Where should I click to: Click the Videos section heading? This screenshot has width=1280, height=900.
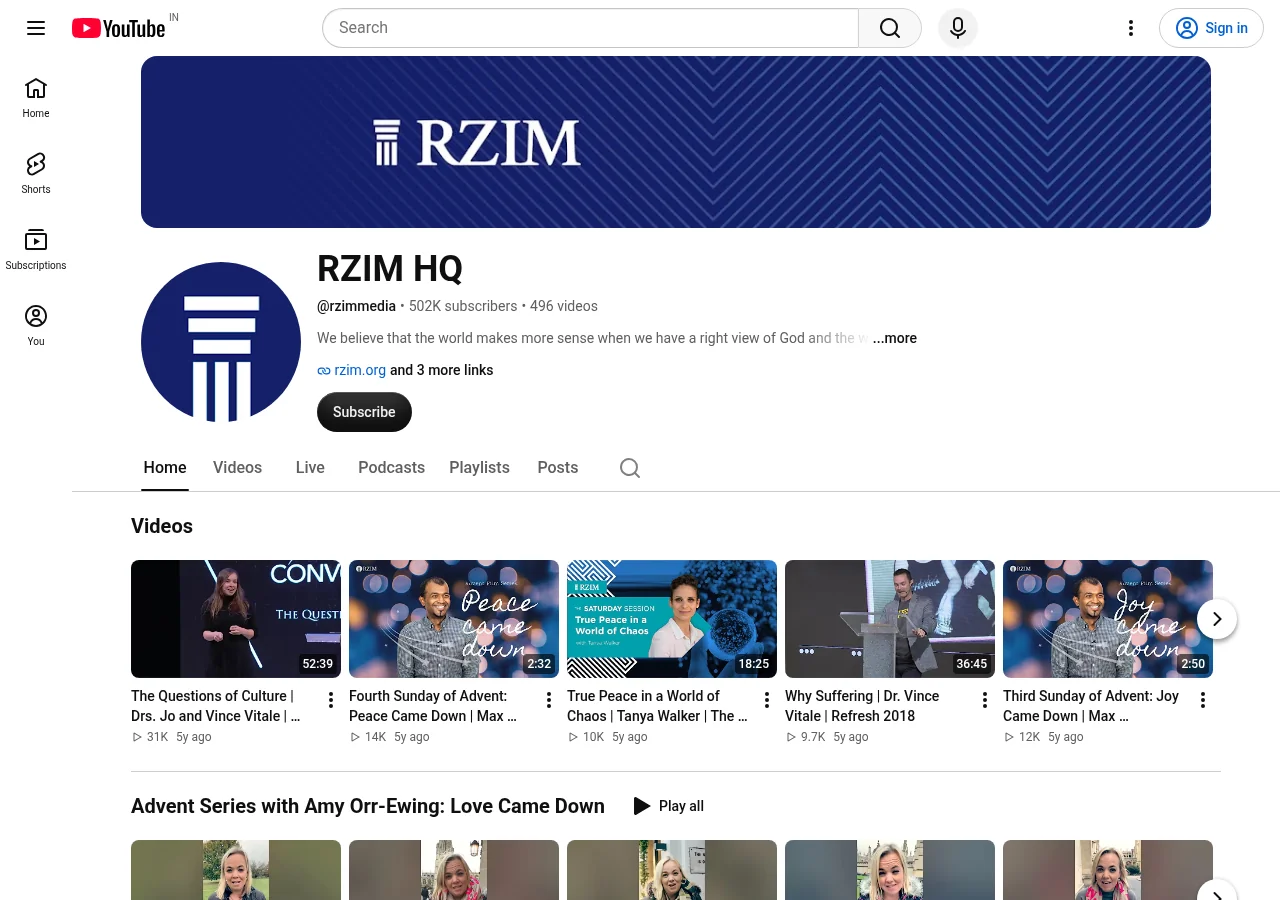[162, 526]
